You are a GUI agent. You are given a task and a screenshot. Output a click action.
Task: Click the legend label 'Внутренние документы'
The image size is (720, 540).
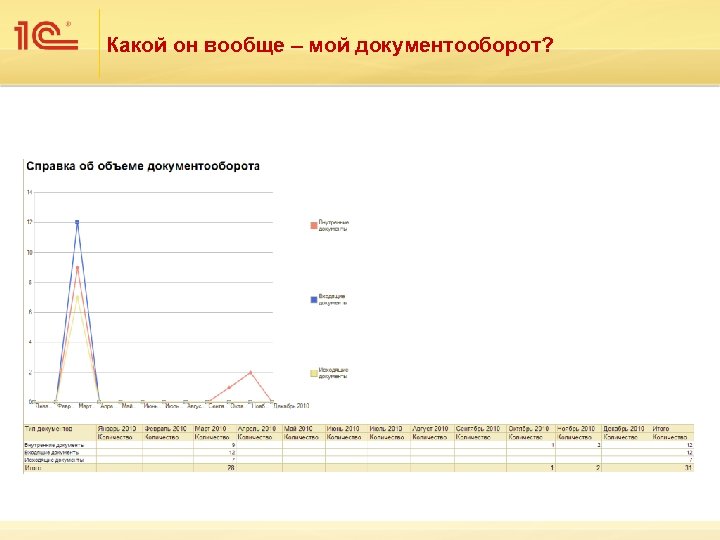pos(333,225)
